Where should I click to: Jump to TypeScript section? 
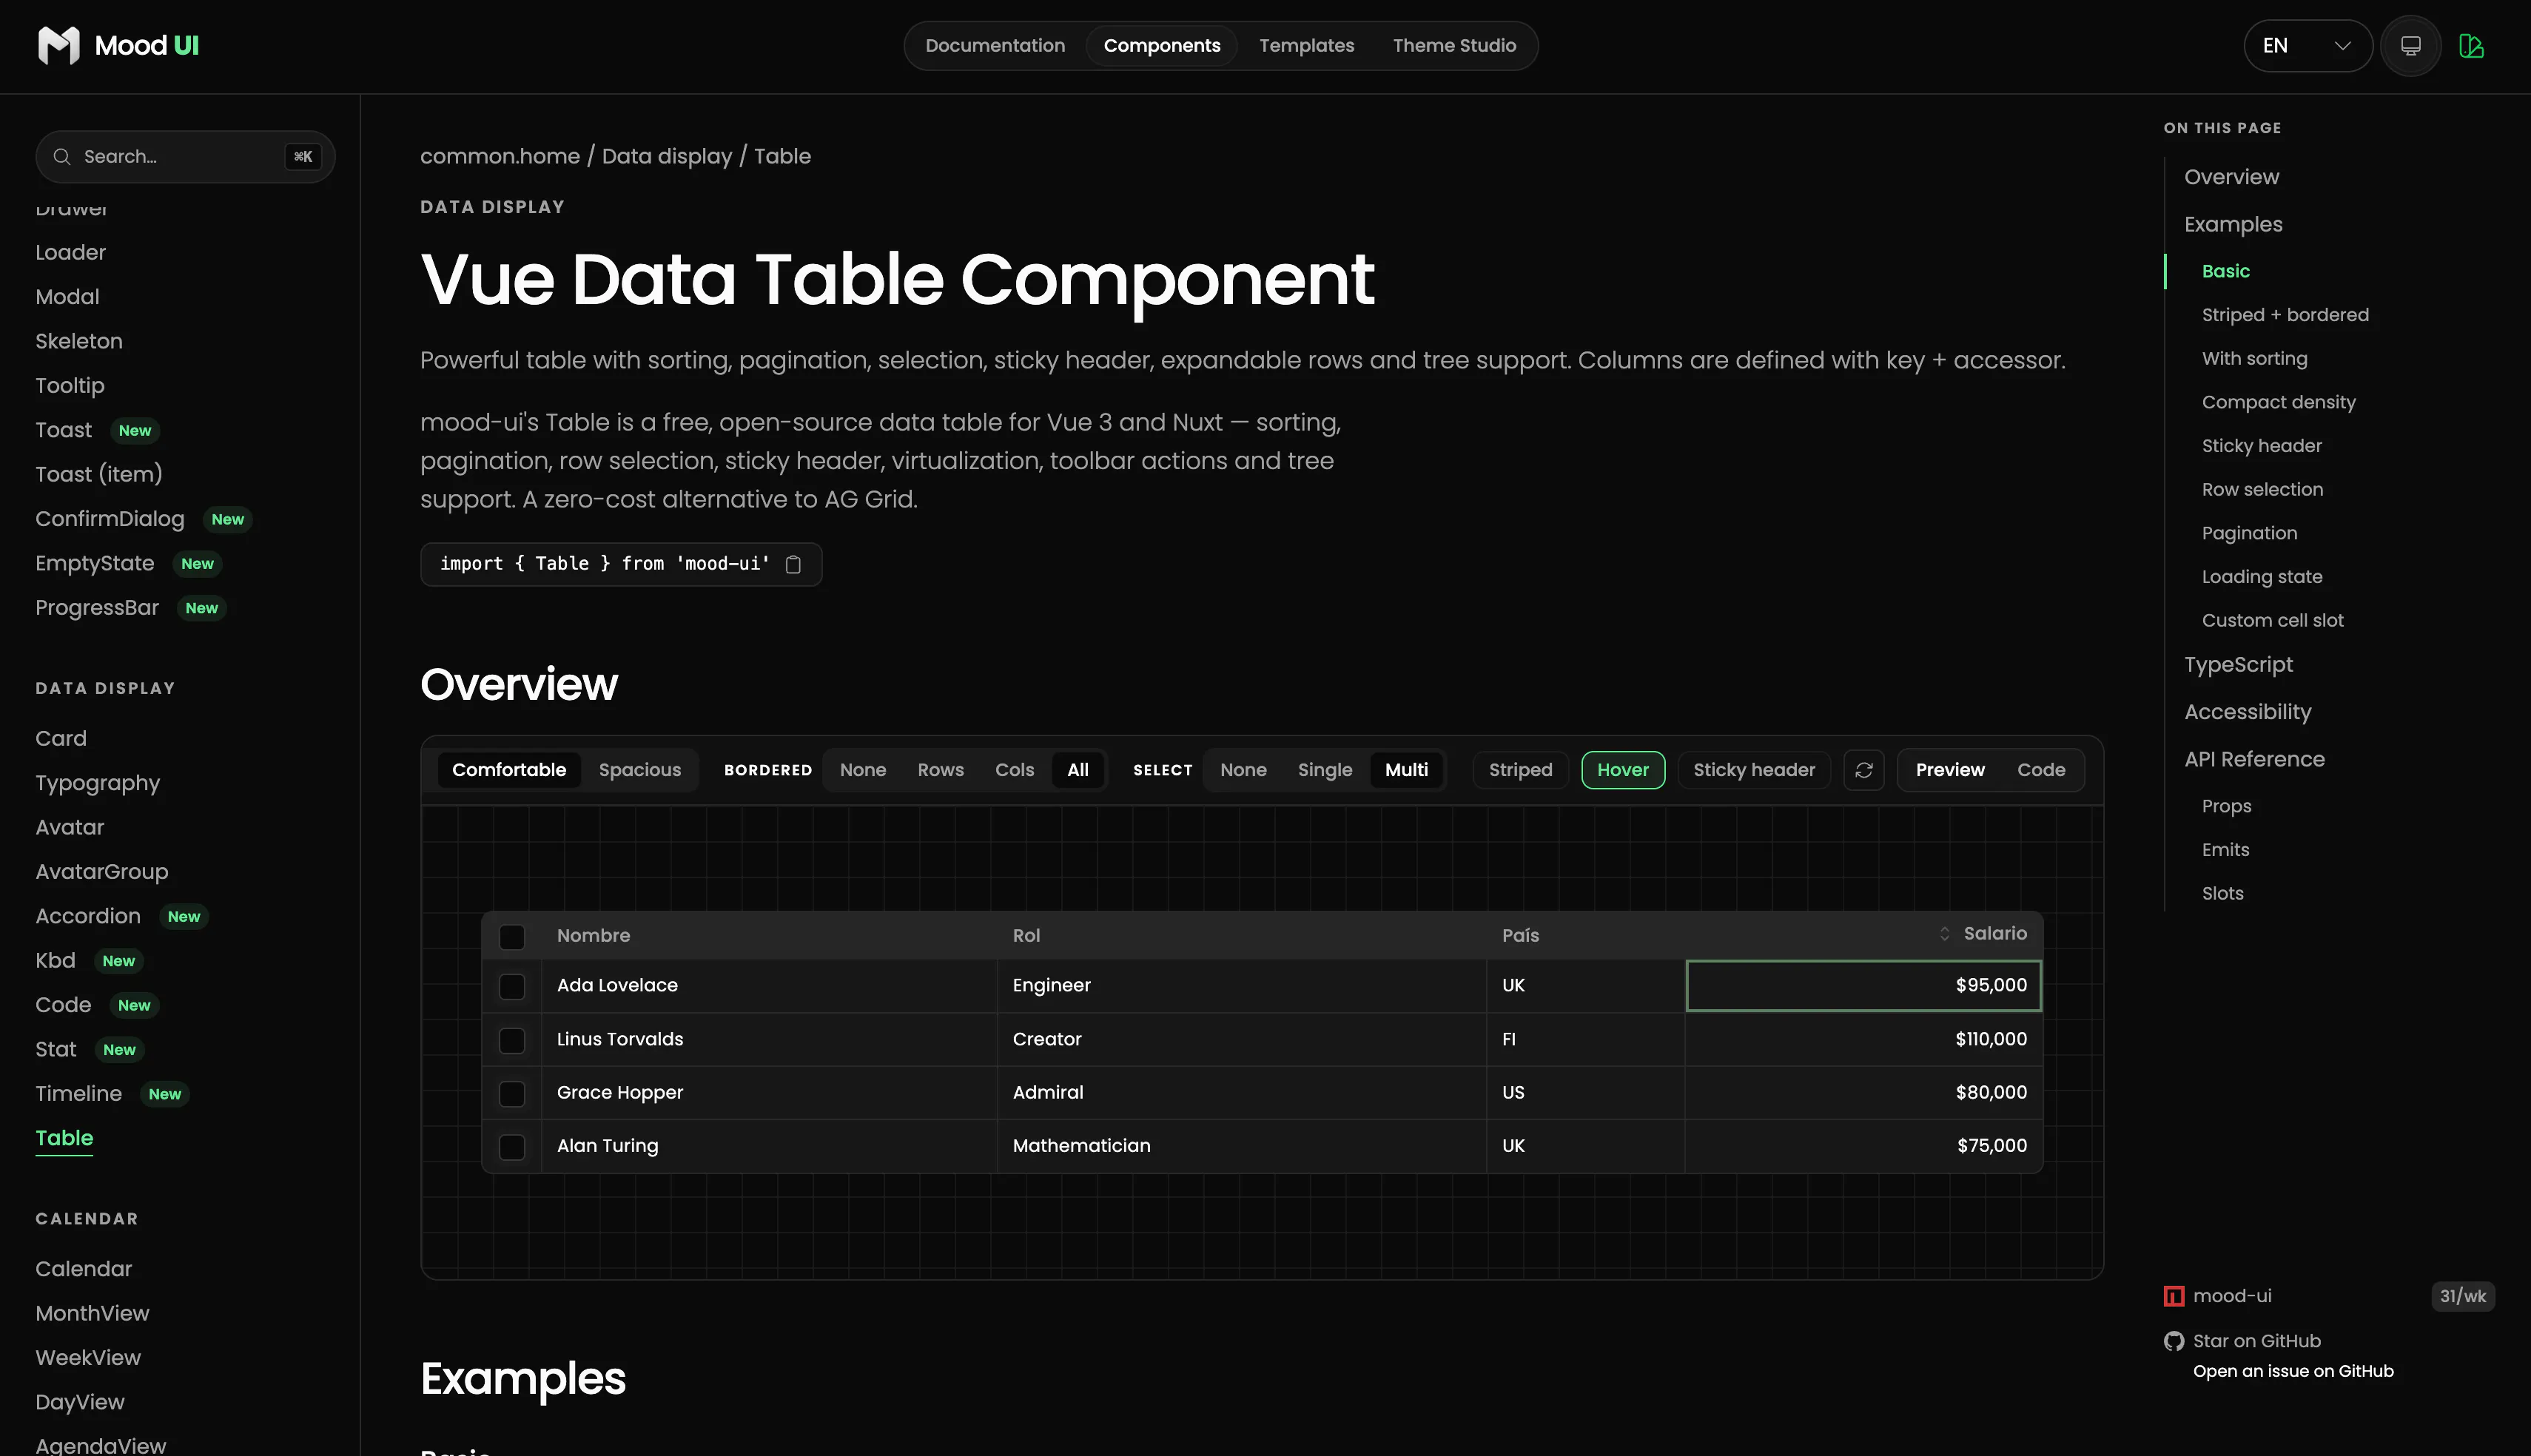coord(2238,665)
